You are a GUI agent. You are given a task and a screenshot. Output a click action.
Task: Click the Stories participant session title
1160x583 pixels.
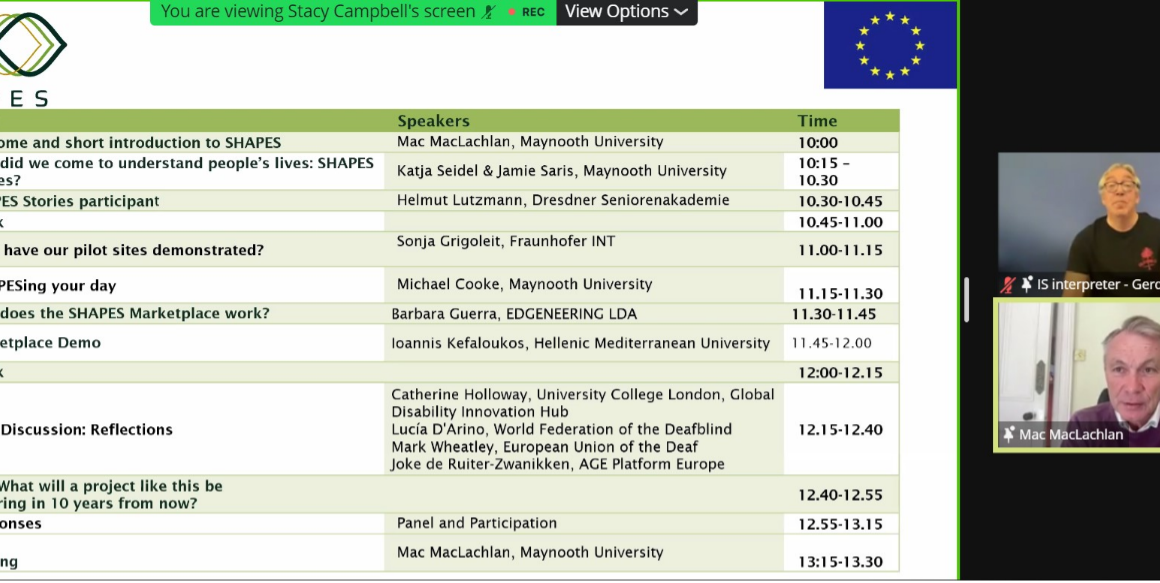coord(79,201)
